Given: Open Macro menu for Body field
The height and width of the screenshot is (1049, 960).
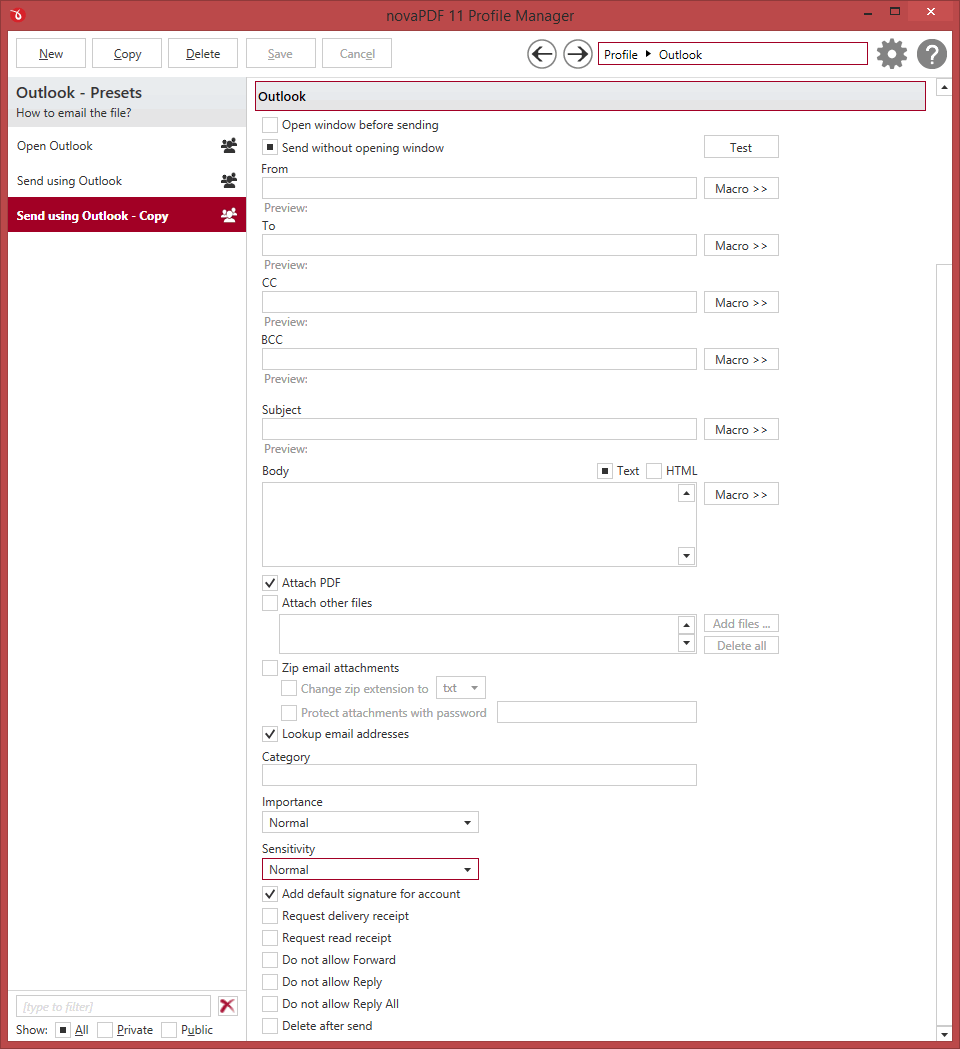Looking at the screenshot, I should tap(741, 494).
